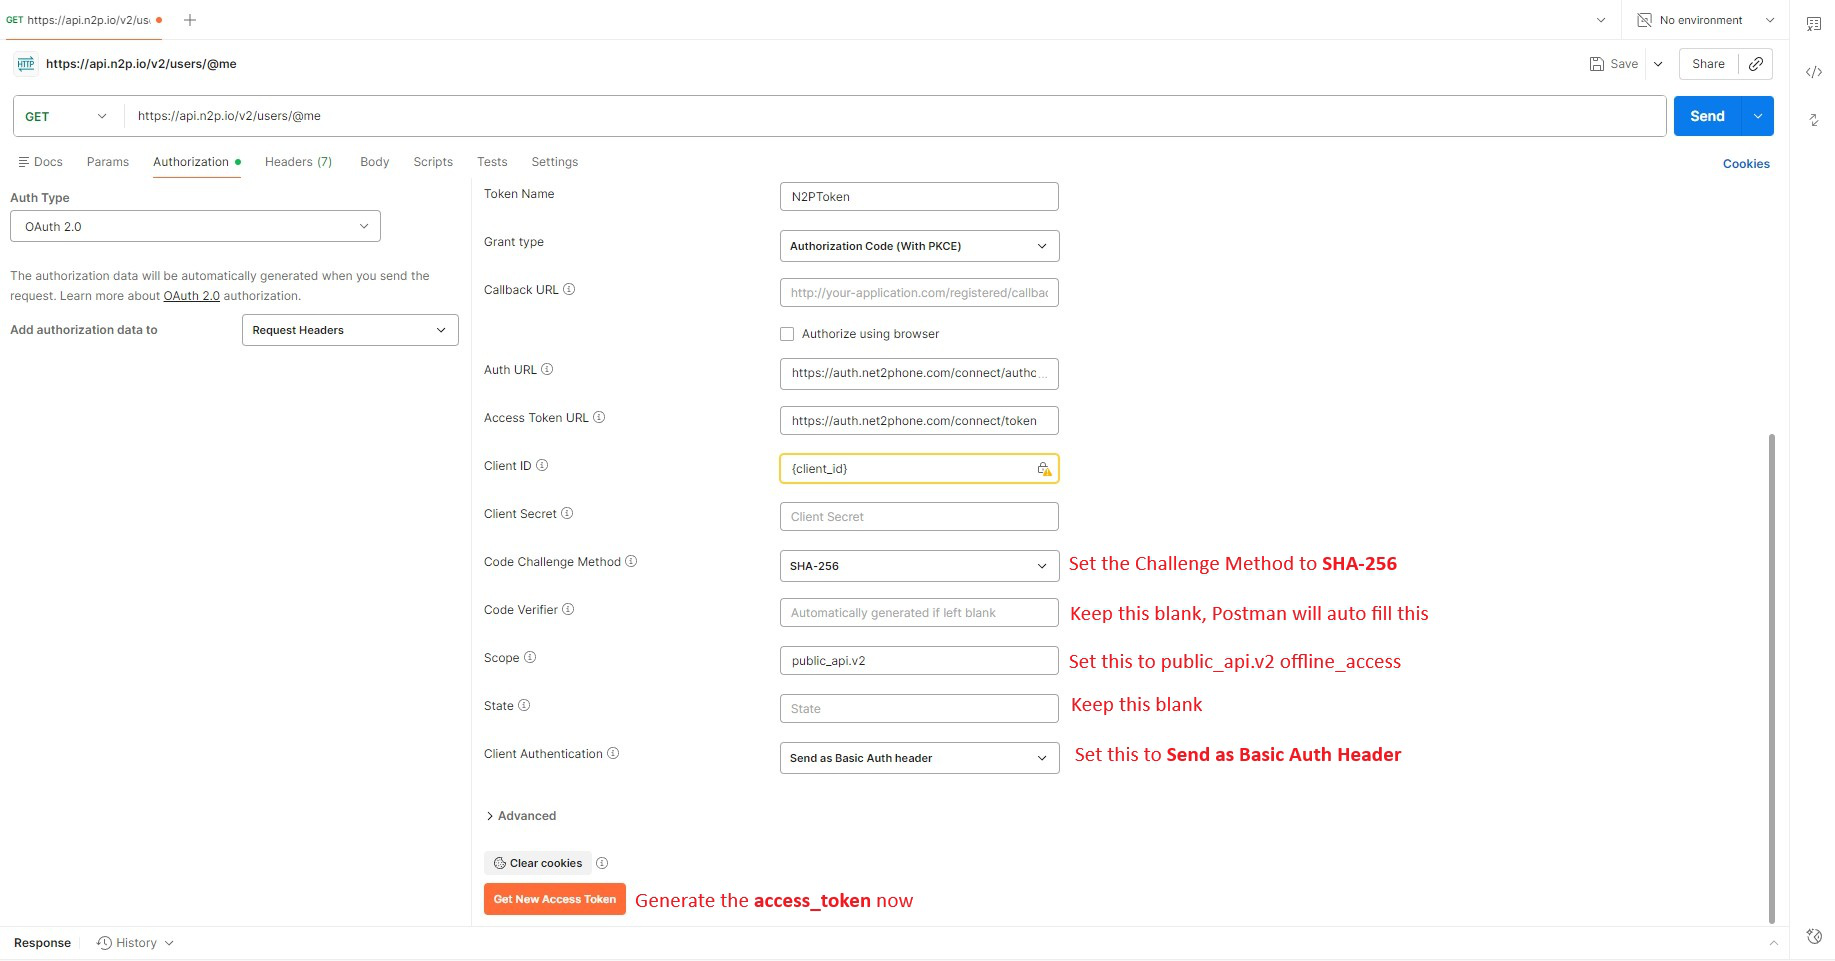Open Code Challenge Method SHA-256 dropdown
This screenshot has height=961, width=1835.
coord(919,566)
